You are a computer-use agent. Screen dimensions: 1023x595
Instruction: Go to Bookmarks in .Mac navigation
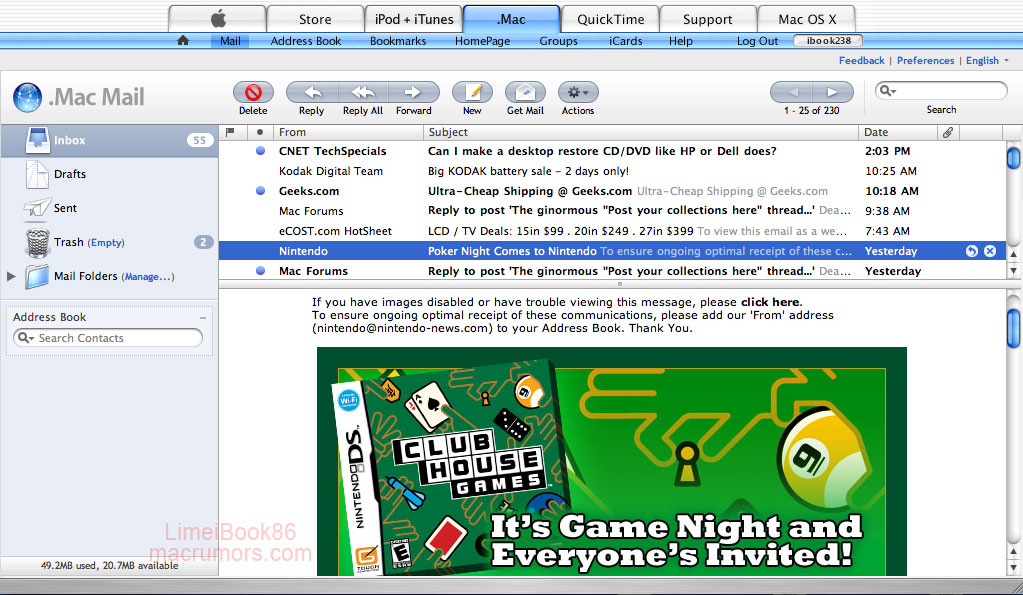point(398,40)
